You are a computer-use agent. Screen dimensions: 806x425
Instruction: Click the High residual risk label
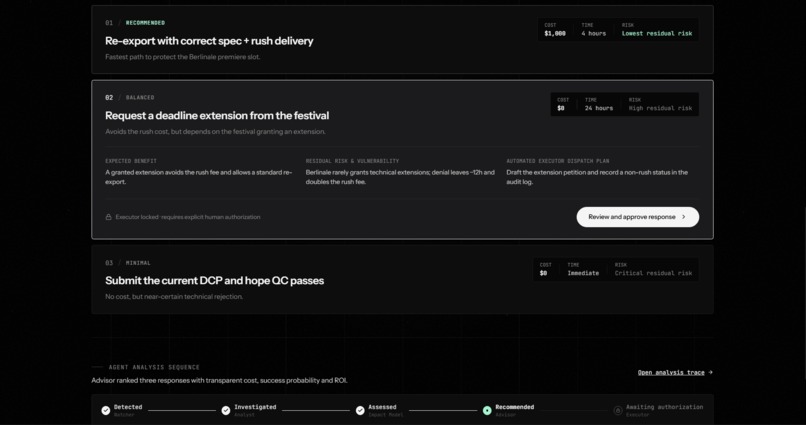(660, 108)
